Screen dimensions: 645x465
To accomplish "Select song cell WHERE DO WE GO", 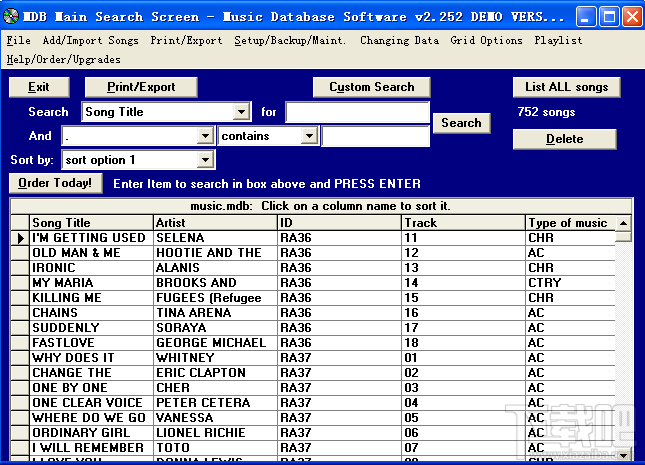I will [x=91, y=418].
